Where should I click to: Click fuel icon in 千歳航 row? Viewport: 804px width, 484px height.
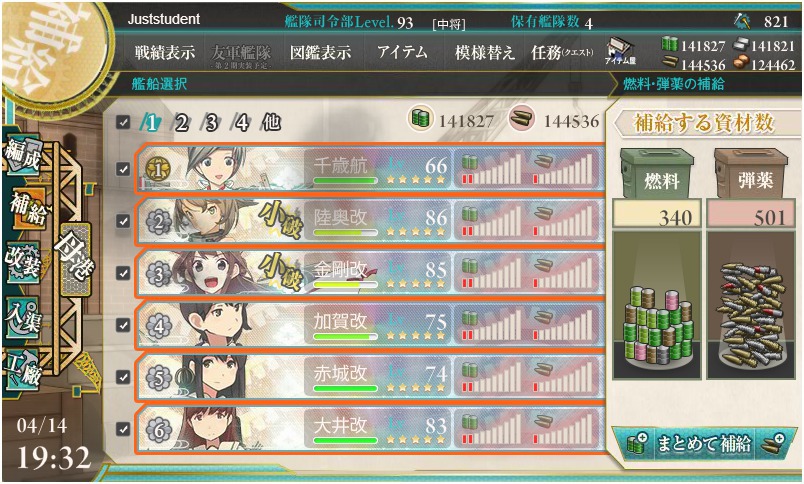pos(469,163)
